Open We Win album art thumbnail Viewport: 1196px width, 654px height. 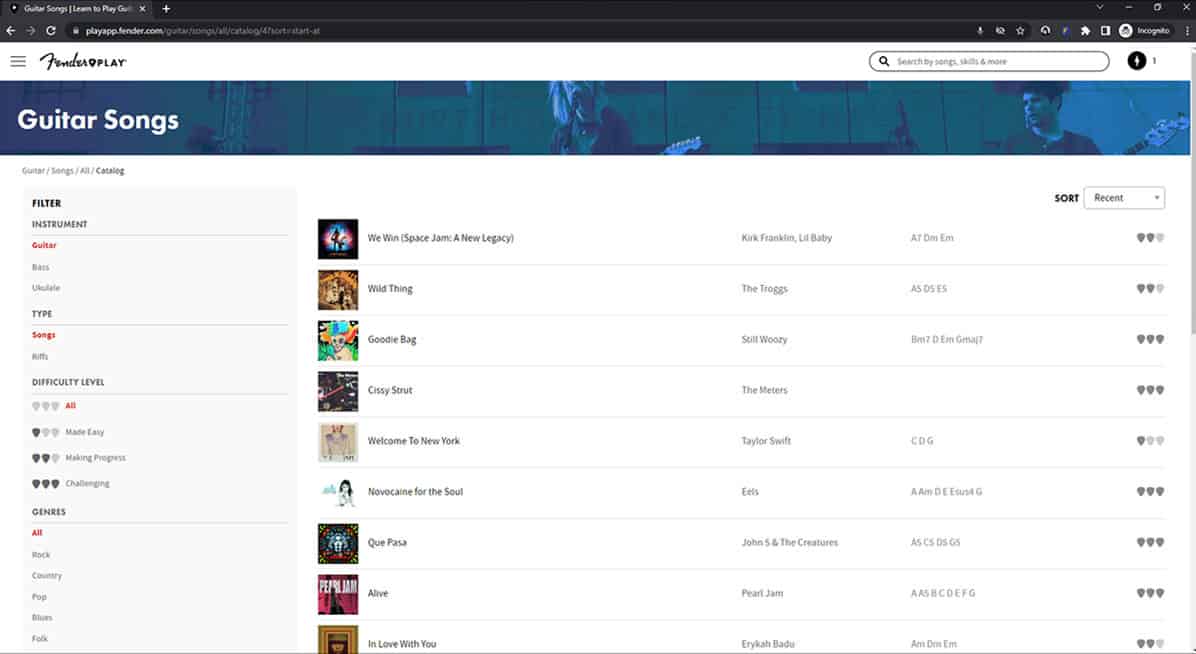(338, 239)
